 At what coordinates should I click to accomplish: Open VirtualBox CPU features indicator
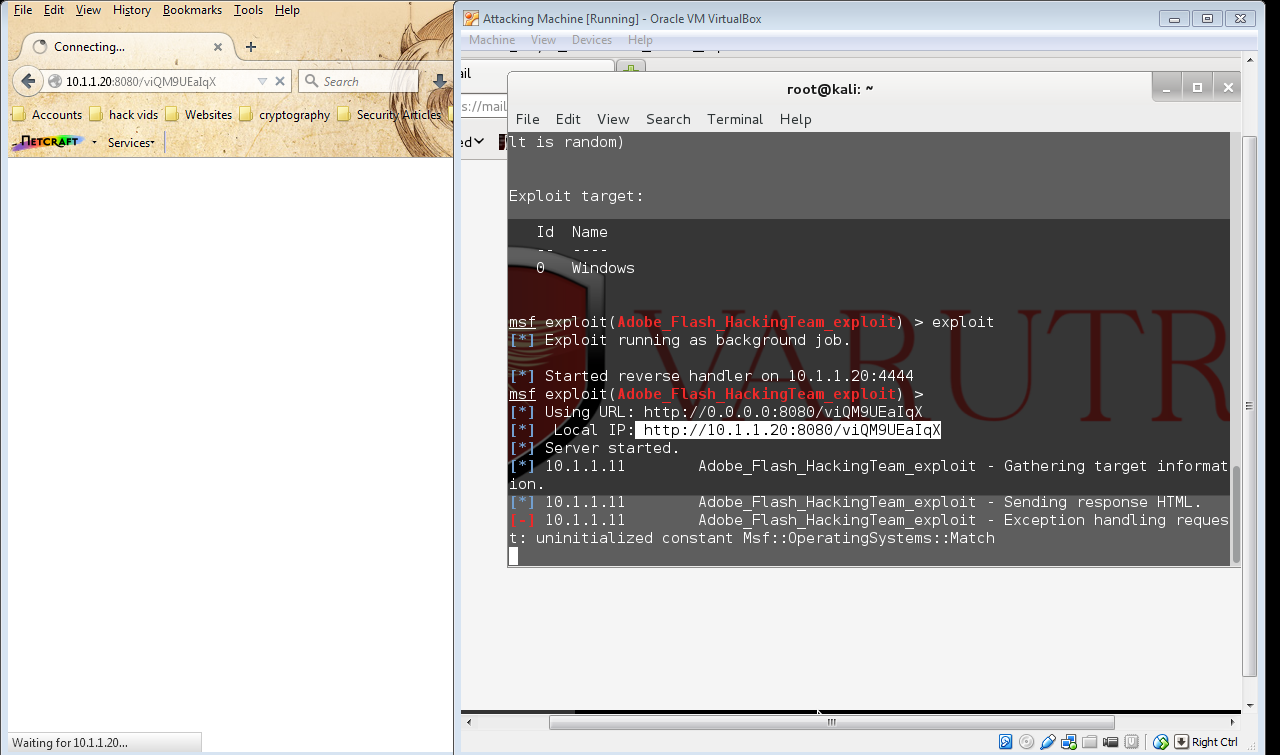1131,742
